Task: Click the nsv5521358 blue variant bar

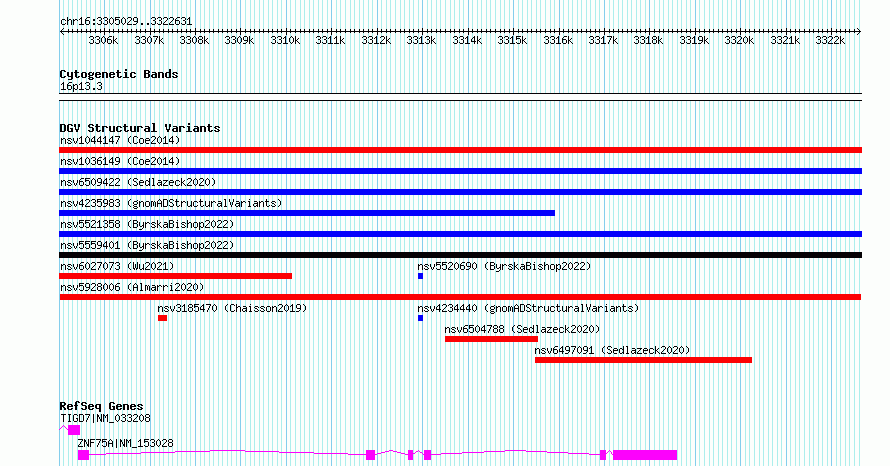Action: pyautogui.click(x=460, y=234)
